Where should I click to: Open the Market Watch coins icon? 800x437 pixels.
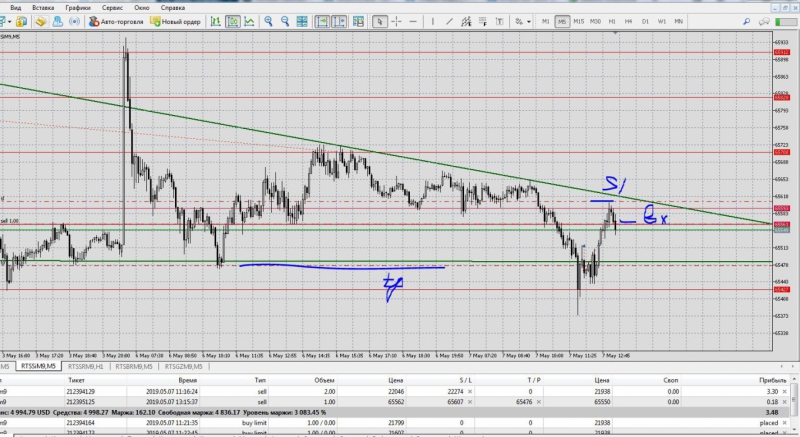pyautogui.click(x=21, y=21)
